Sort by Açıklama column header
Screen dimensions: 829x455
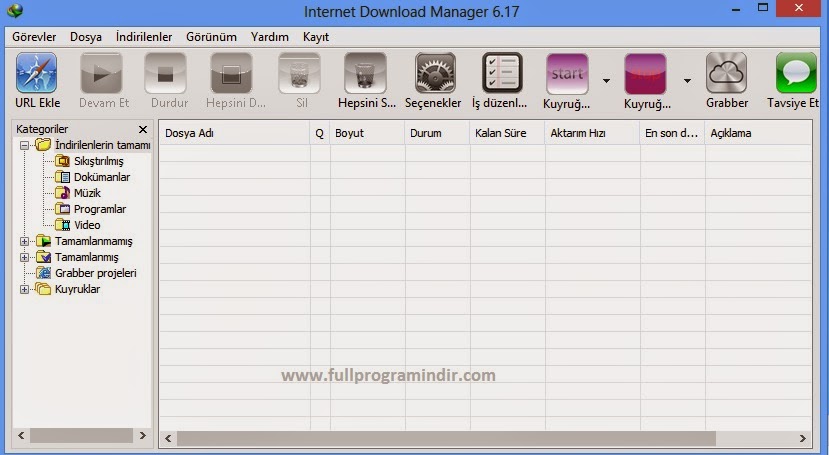(x=758, y=133)
